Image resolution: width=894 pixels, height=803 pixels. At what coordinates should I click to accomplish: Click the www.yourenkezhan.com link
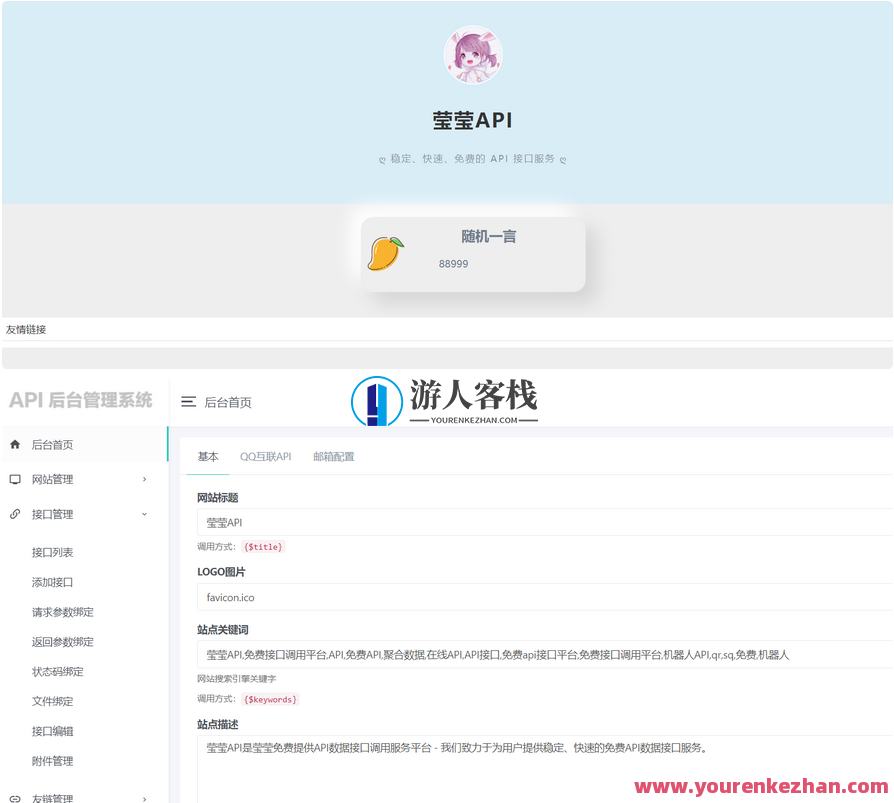click(762, 787)
